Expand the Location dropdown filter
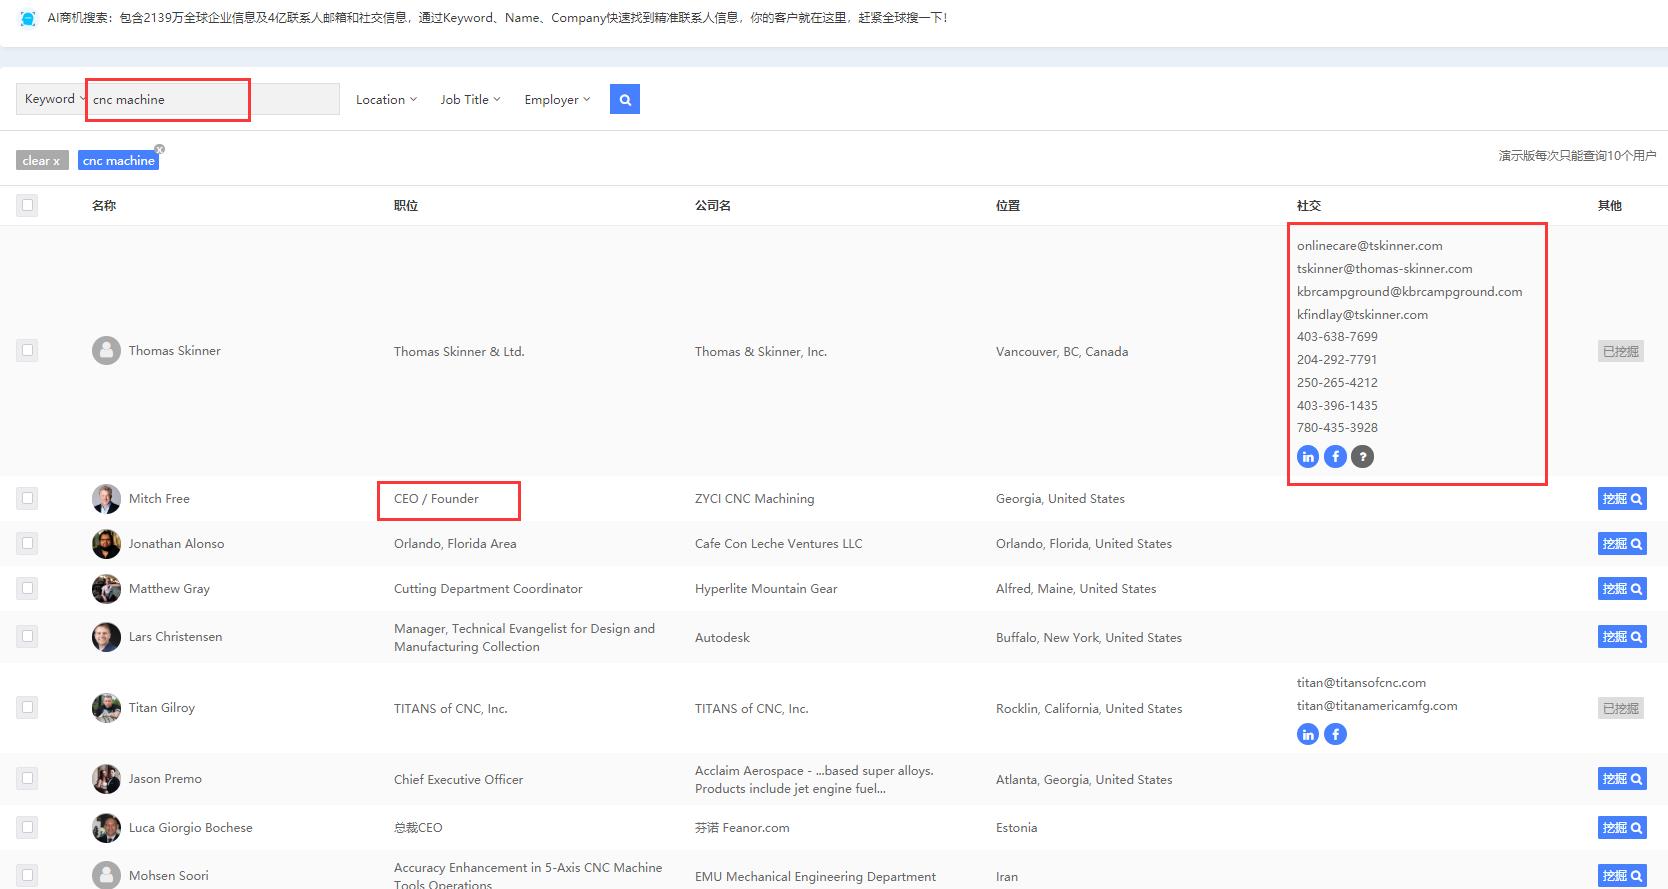This screenshot has width=1668, height=889. 386,99
